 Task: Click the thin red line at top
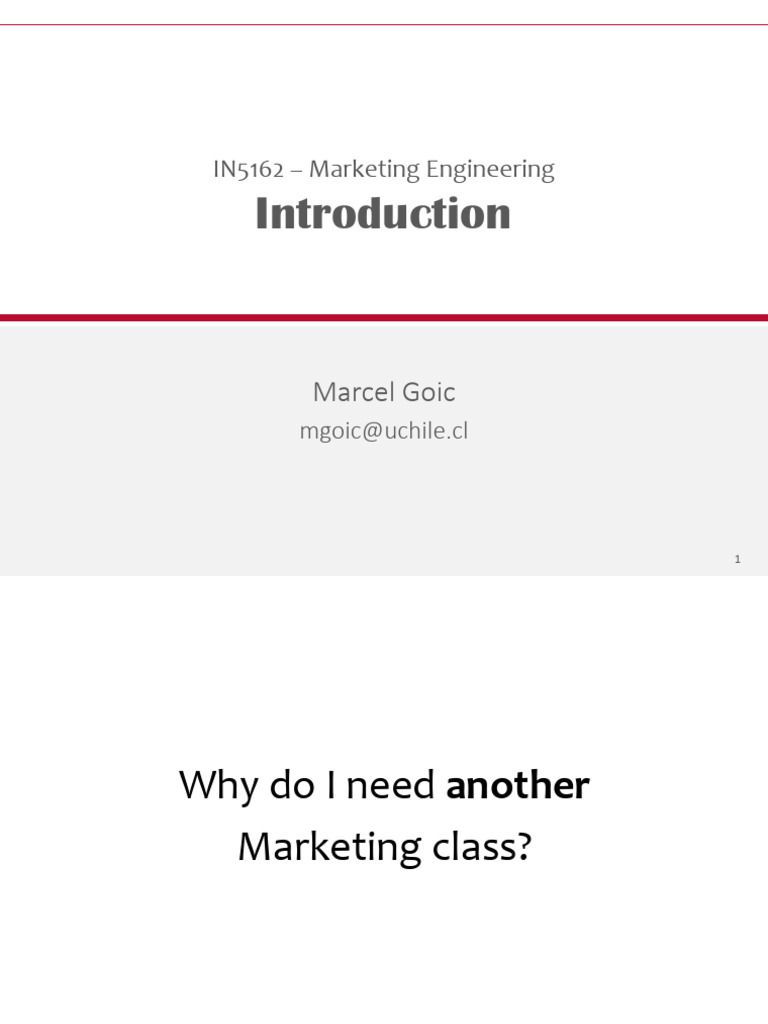384,25
